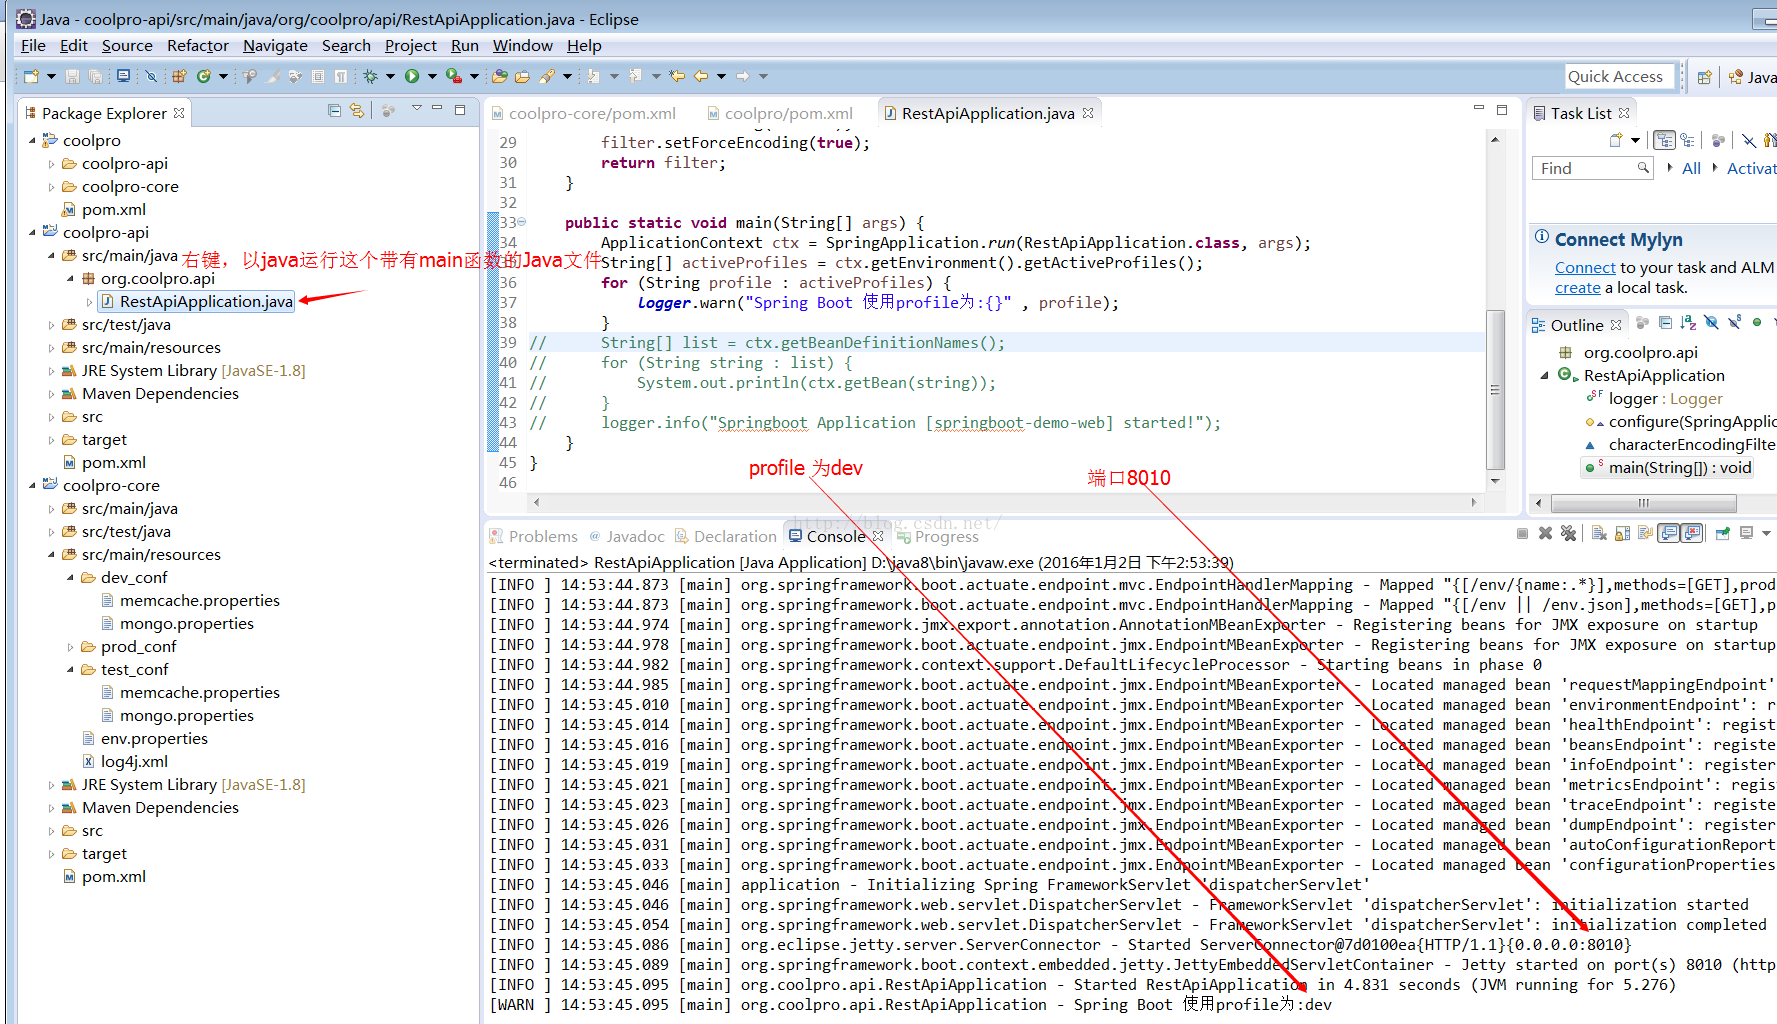Click Remove All Terminated Launches icon

(x=1568, y=534)
